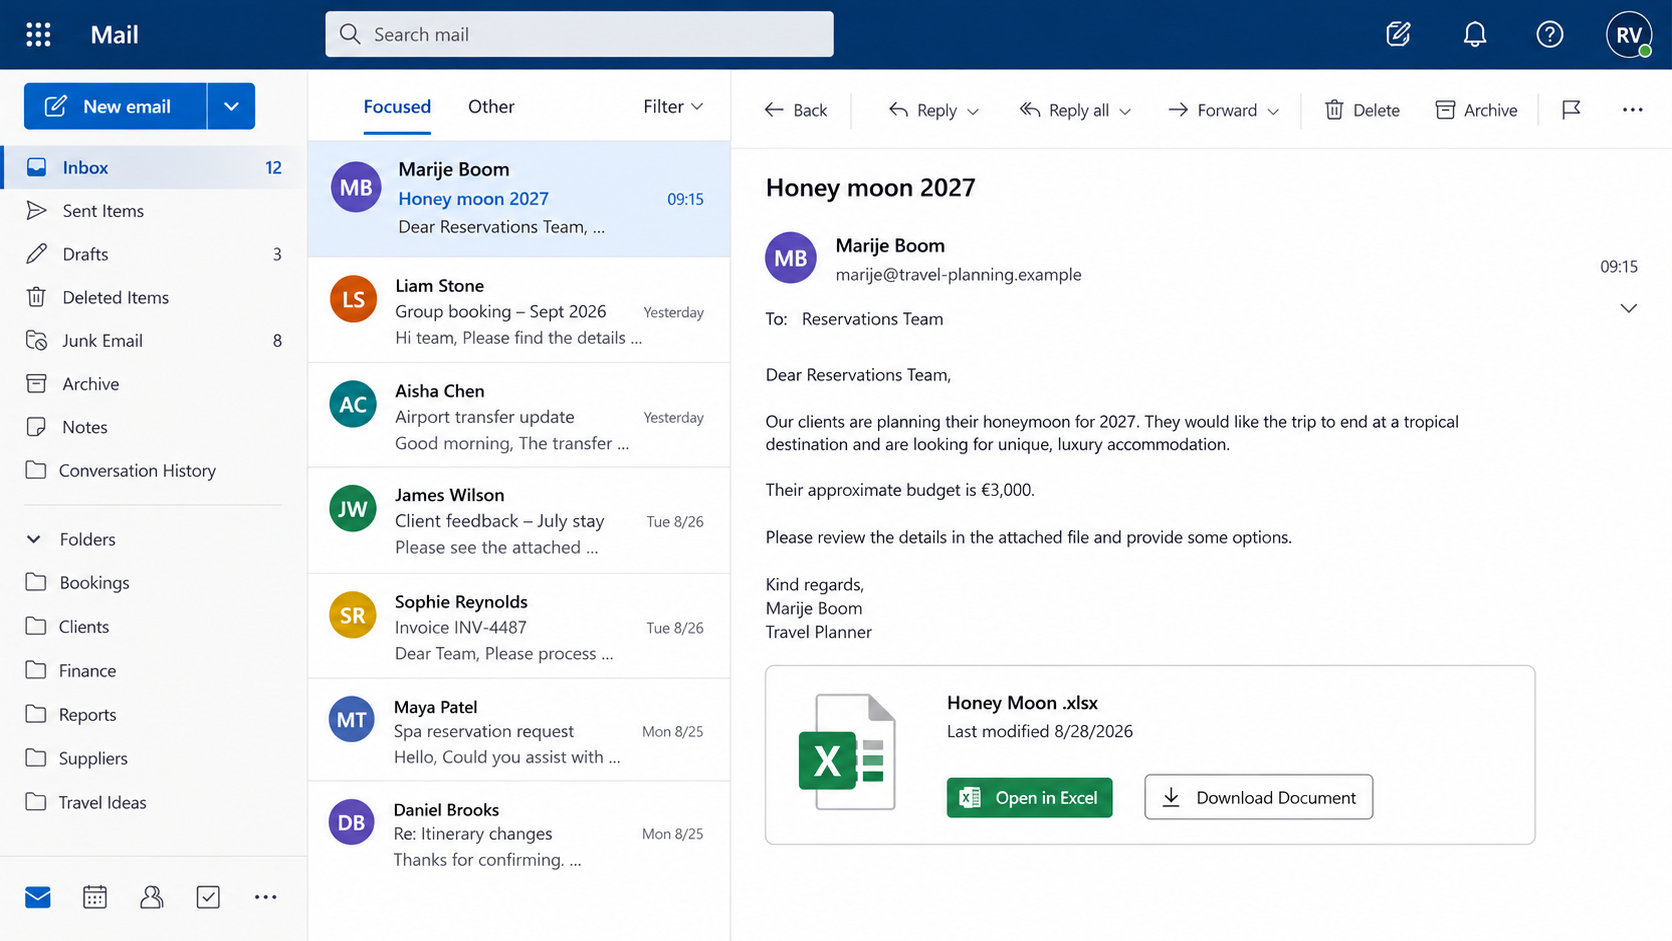Click sender address marije@travel-planning.example
Screen dimensions: 1672x941
pyautogui.click(x=958, y=274)
